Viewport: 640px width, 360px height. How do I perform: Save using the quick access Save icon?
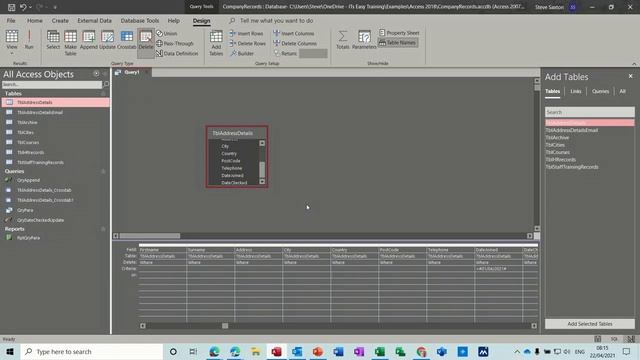click(11, 7)
